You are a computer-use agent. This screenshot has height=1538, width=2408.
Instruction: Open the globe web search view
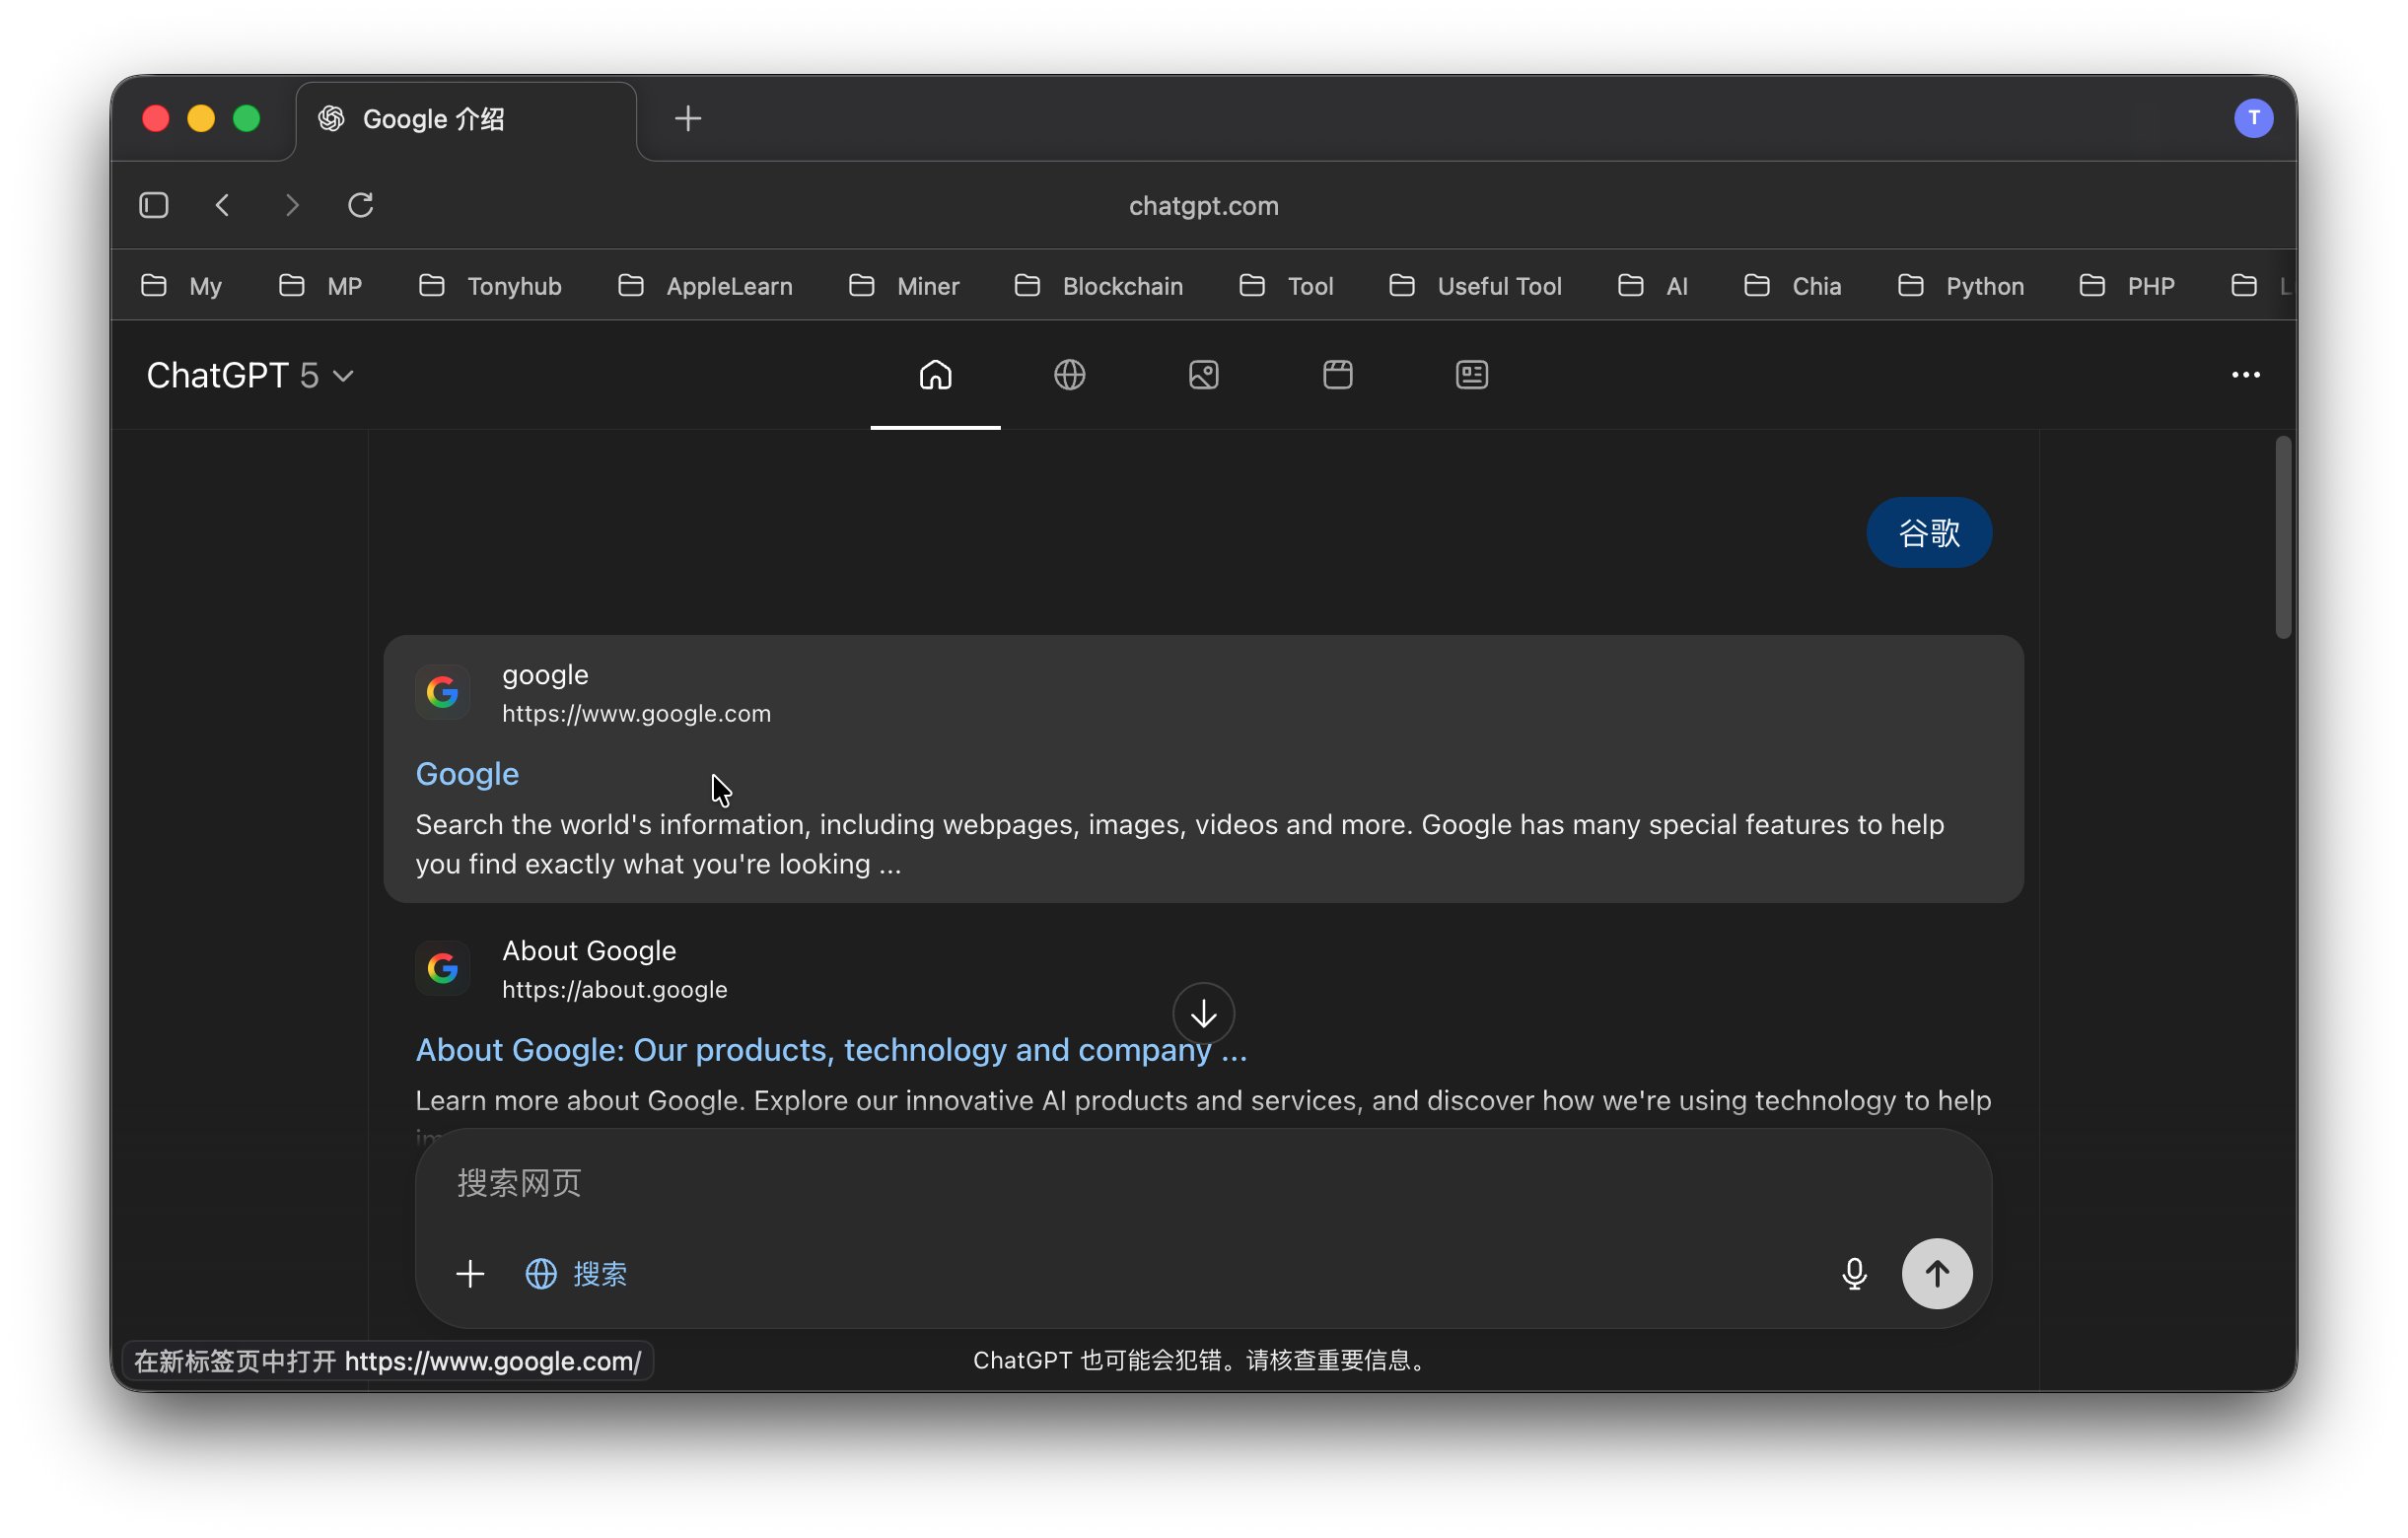1069,375
